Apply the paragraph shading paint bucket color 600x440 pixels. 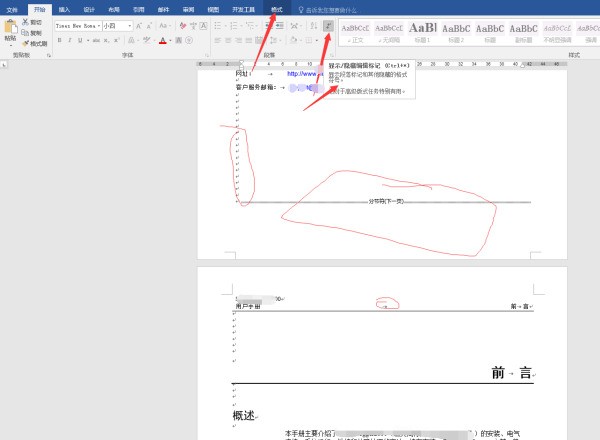(x=293, y=40)
